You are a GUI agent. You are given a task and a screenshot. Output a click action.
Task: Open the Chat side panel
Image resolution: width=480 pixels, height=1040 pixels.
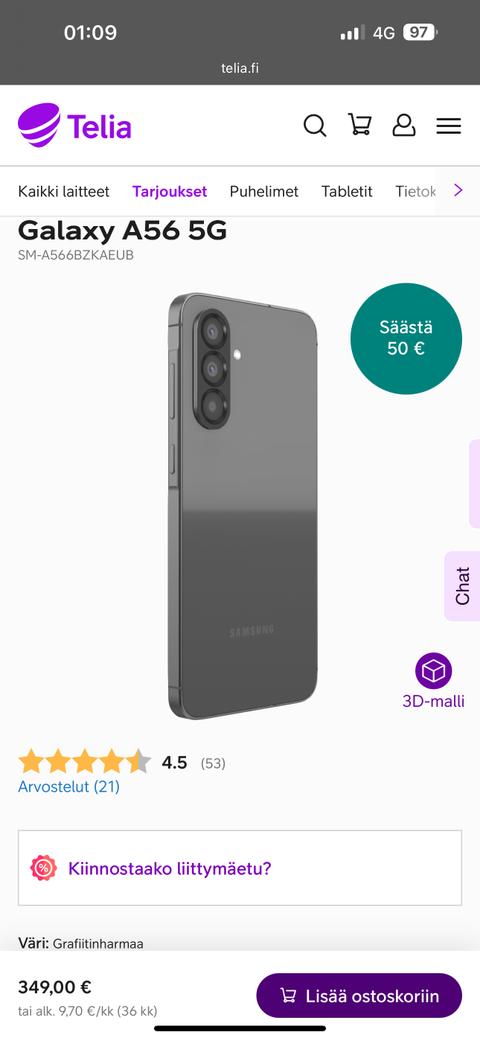point(462,586)
